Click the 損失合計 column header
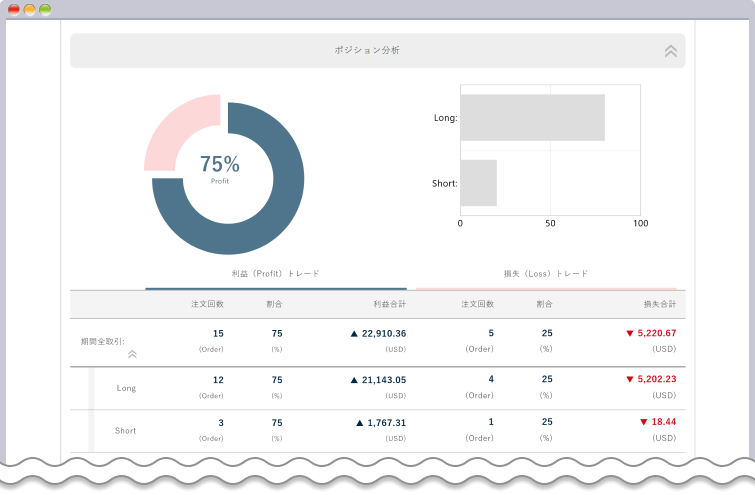The width and height of the screenshot is (755, 495). tap(659, 303)
